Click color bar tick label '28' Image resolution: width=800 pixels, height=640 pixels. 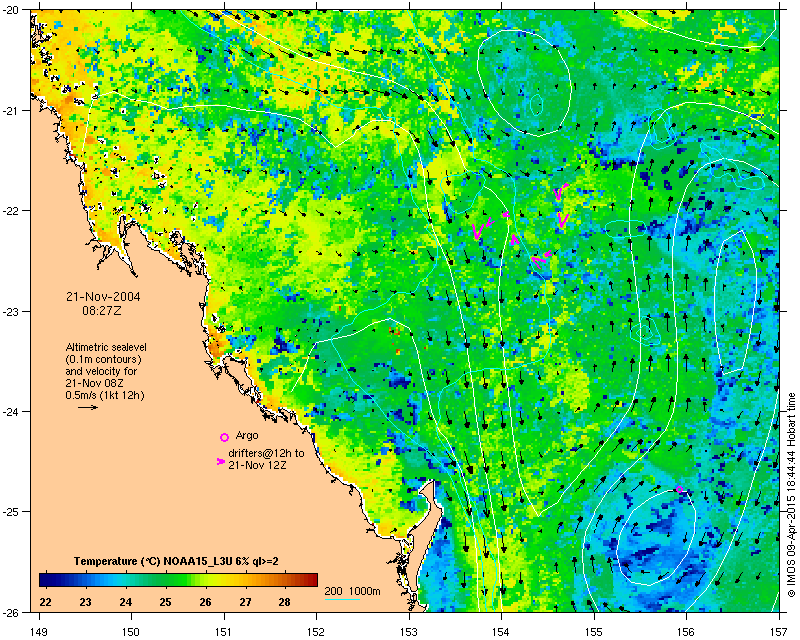(285, 602)
